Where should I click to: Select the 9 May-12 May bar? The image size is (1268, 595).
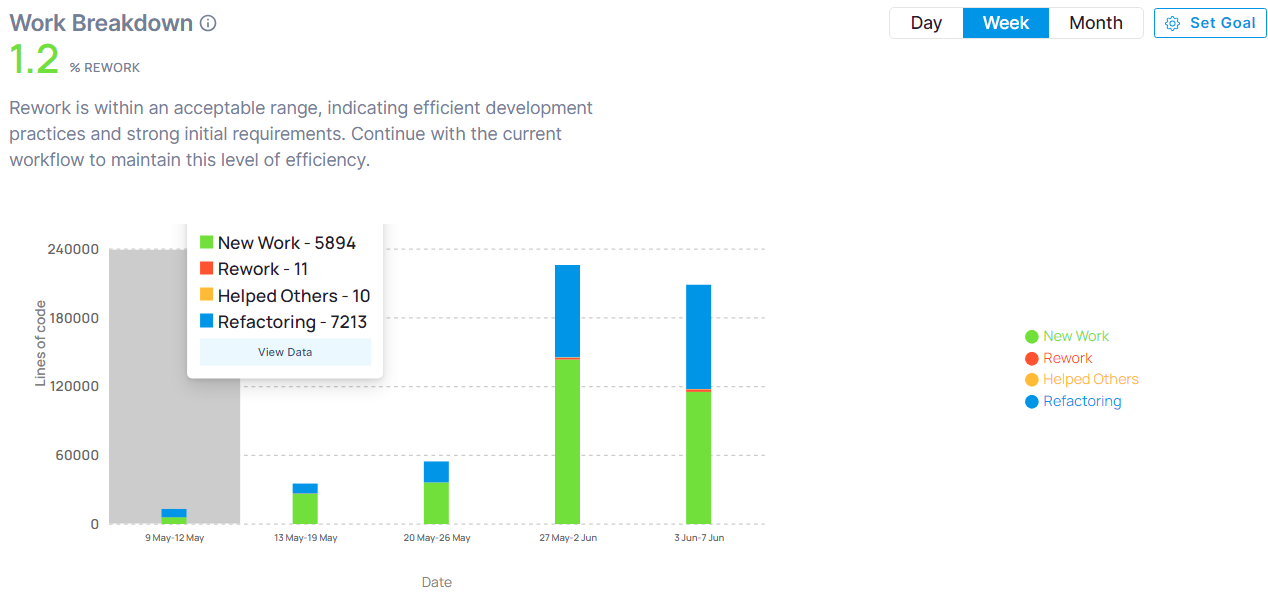[174, 517]
